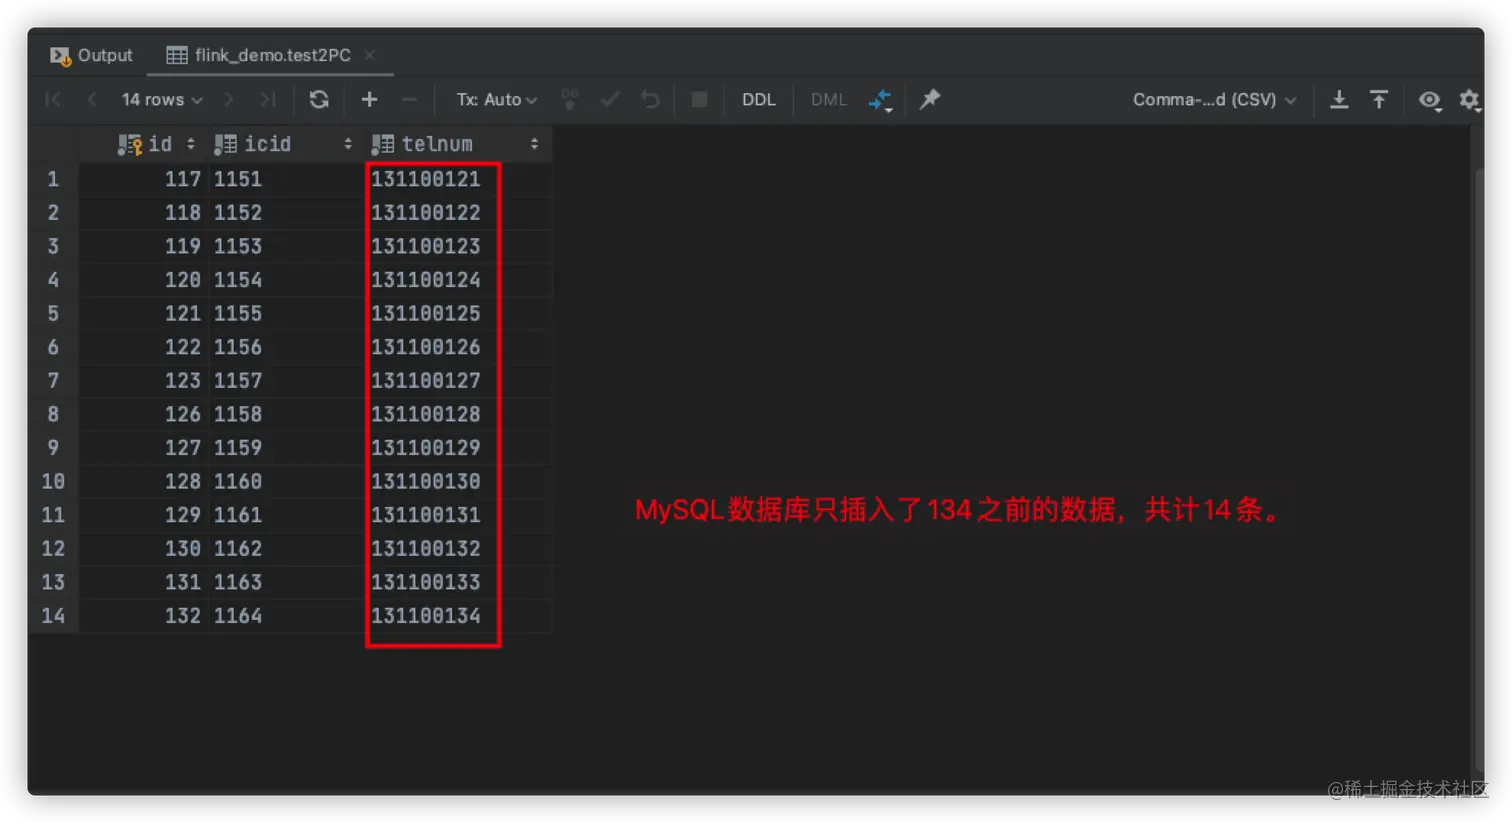The height and width of the screenshot is (823, 1512).
Task: Open the compare data sources icon
Action: coord(880,99)
